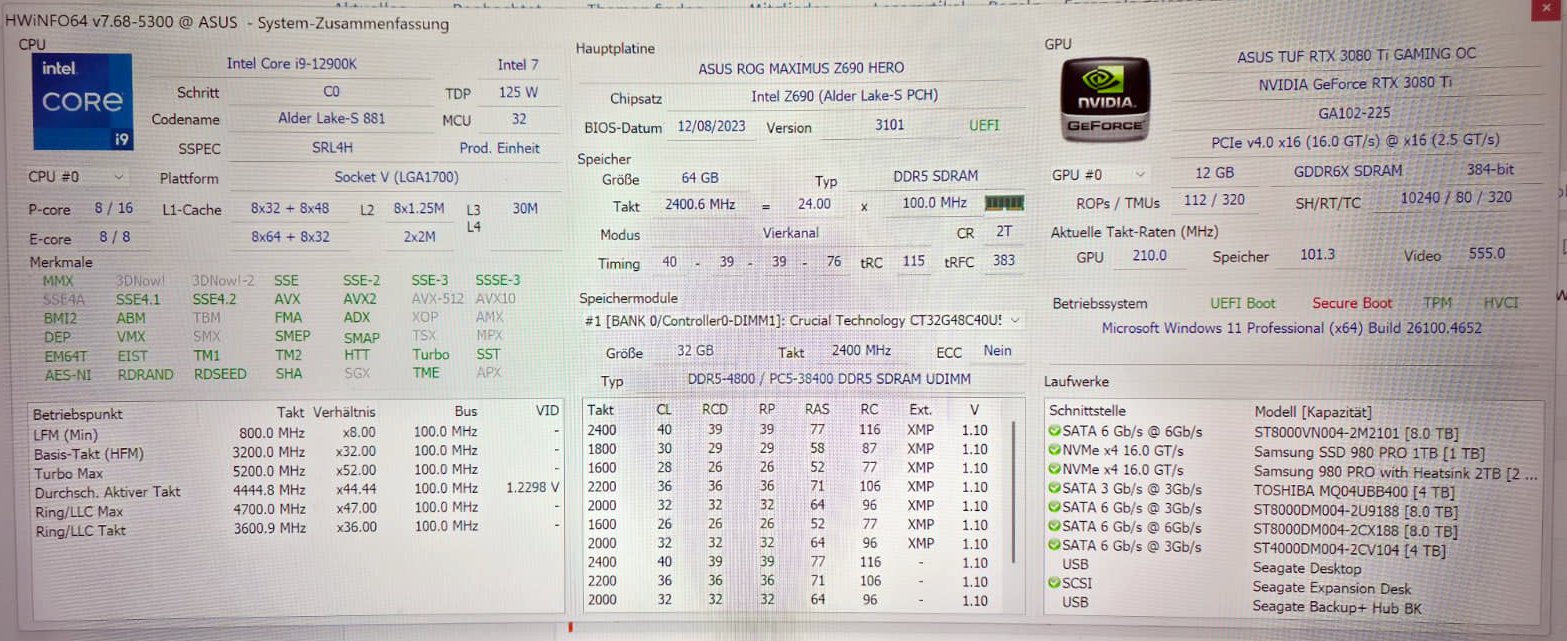Image resolution: width=1567 pixels, height=641 pixels.
Task: Click green status icon for ST8000DM004-2U9188 drive
Action: [1054, 507]
